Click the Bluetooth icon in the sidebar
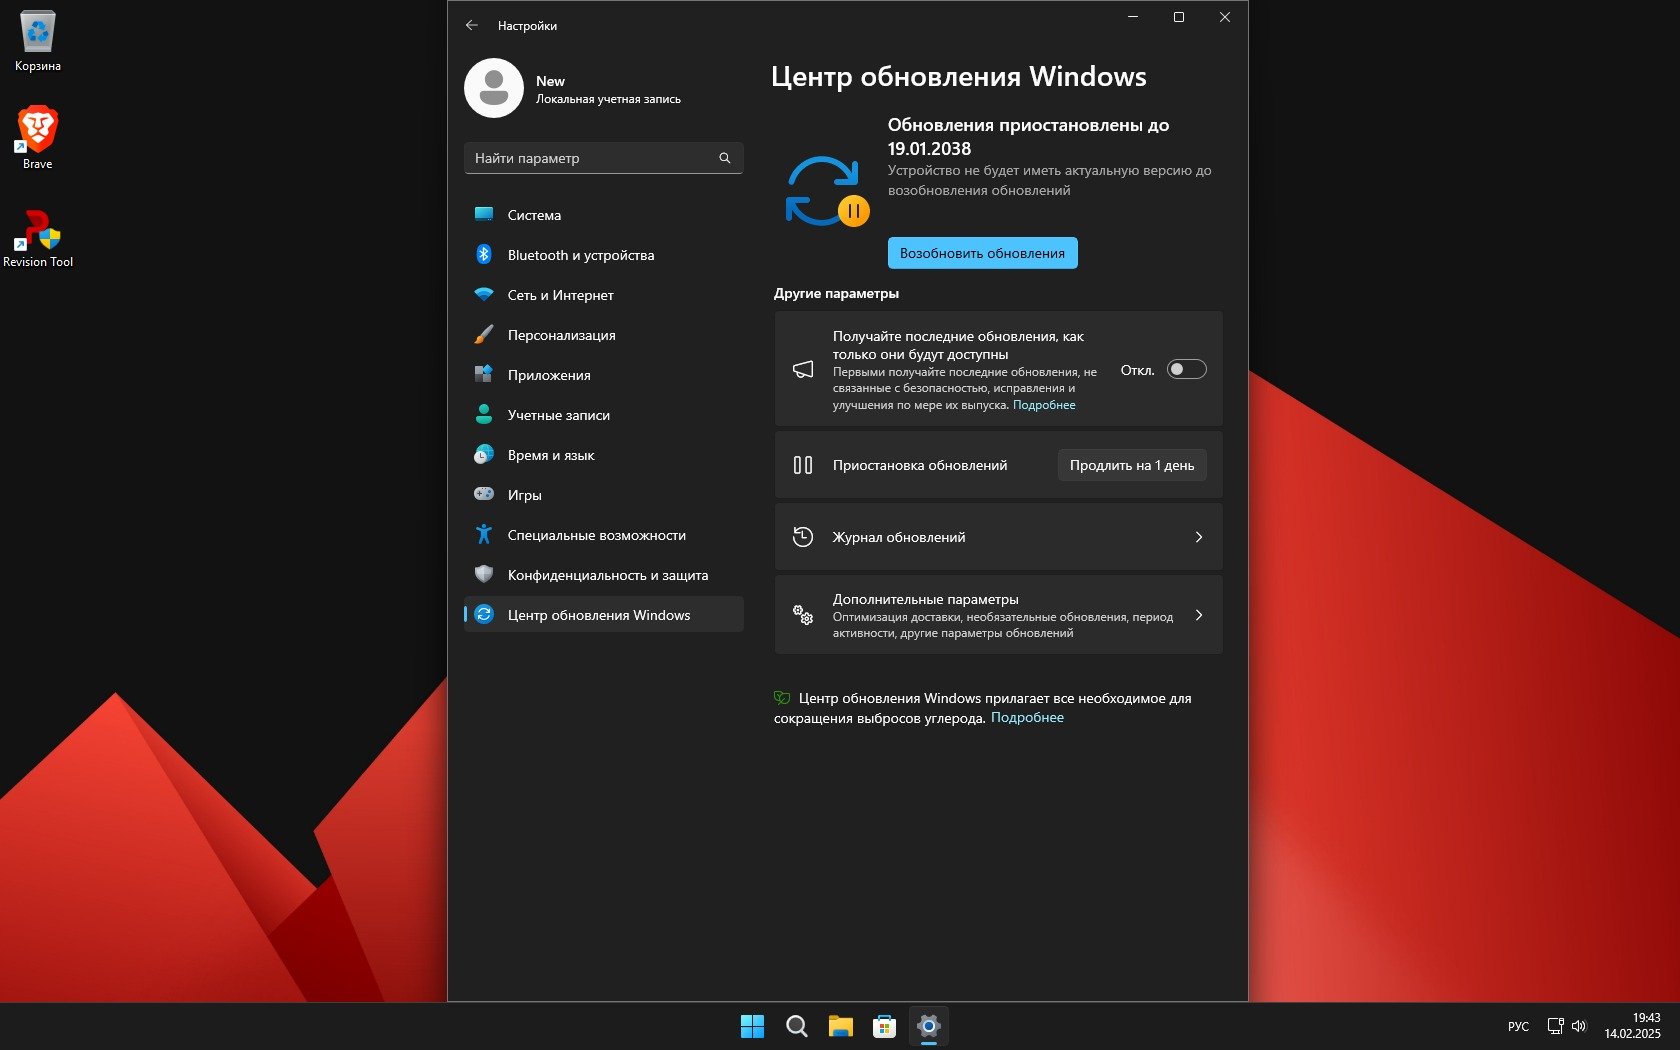Image resolution: width=1680 pixels, height=1050 pixels. 484,254
